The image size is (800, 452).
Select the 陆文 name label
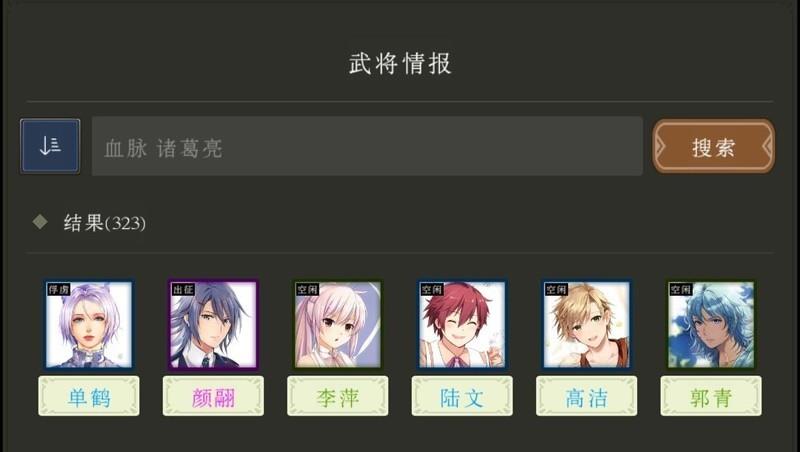[462, 396]
